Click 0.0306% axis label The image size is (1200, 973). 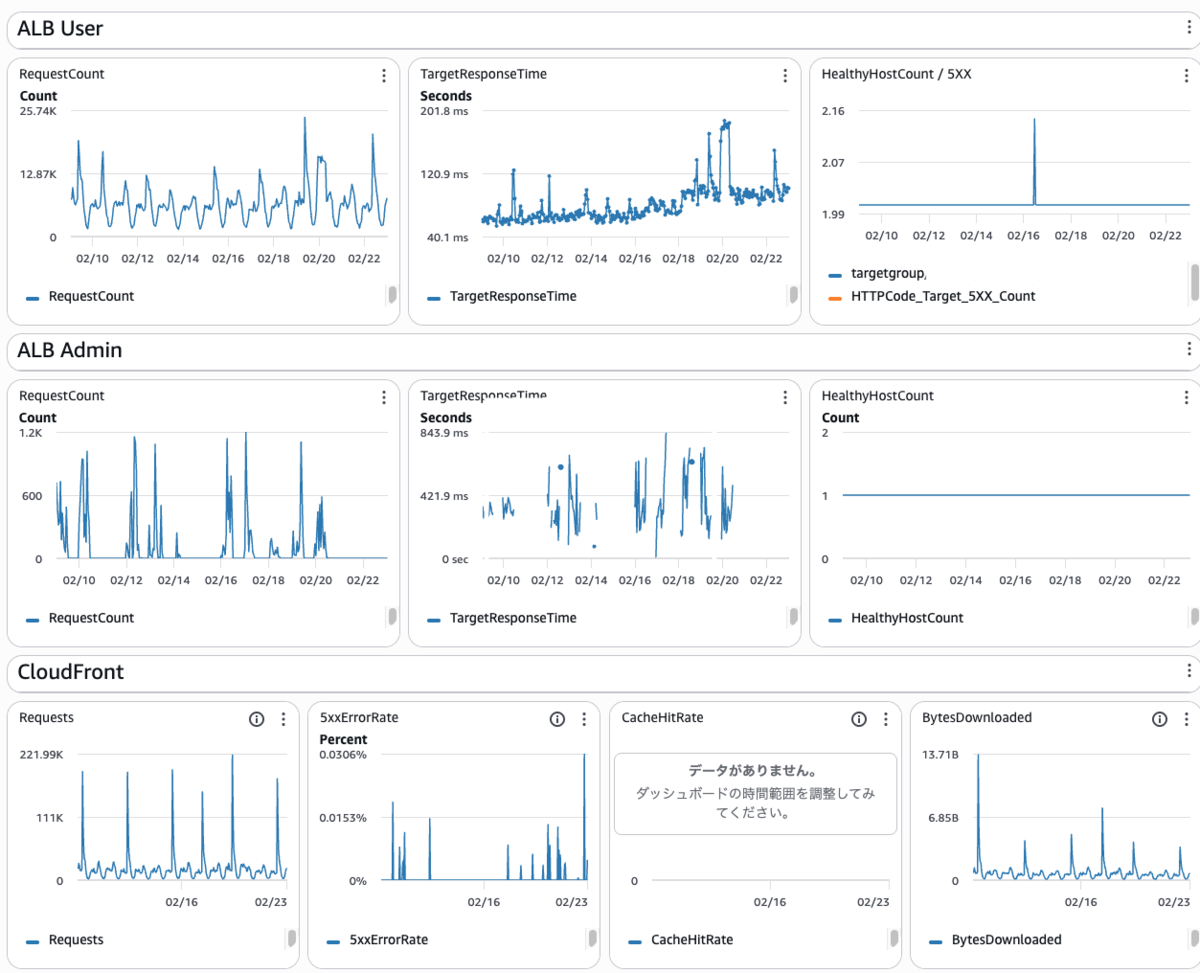point(343,754)
